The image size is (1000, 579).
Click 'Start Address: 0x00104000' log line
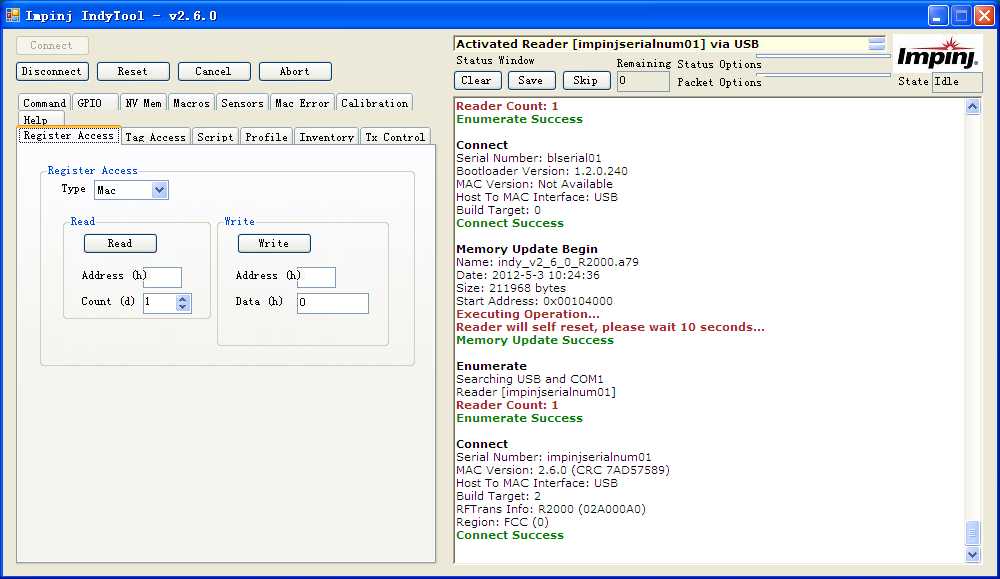click(534, 301)
